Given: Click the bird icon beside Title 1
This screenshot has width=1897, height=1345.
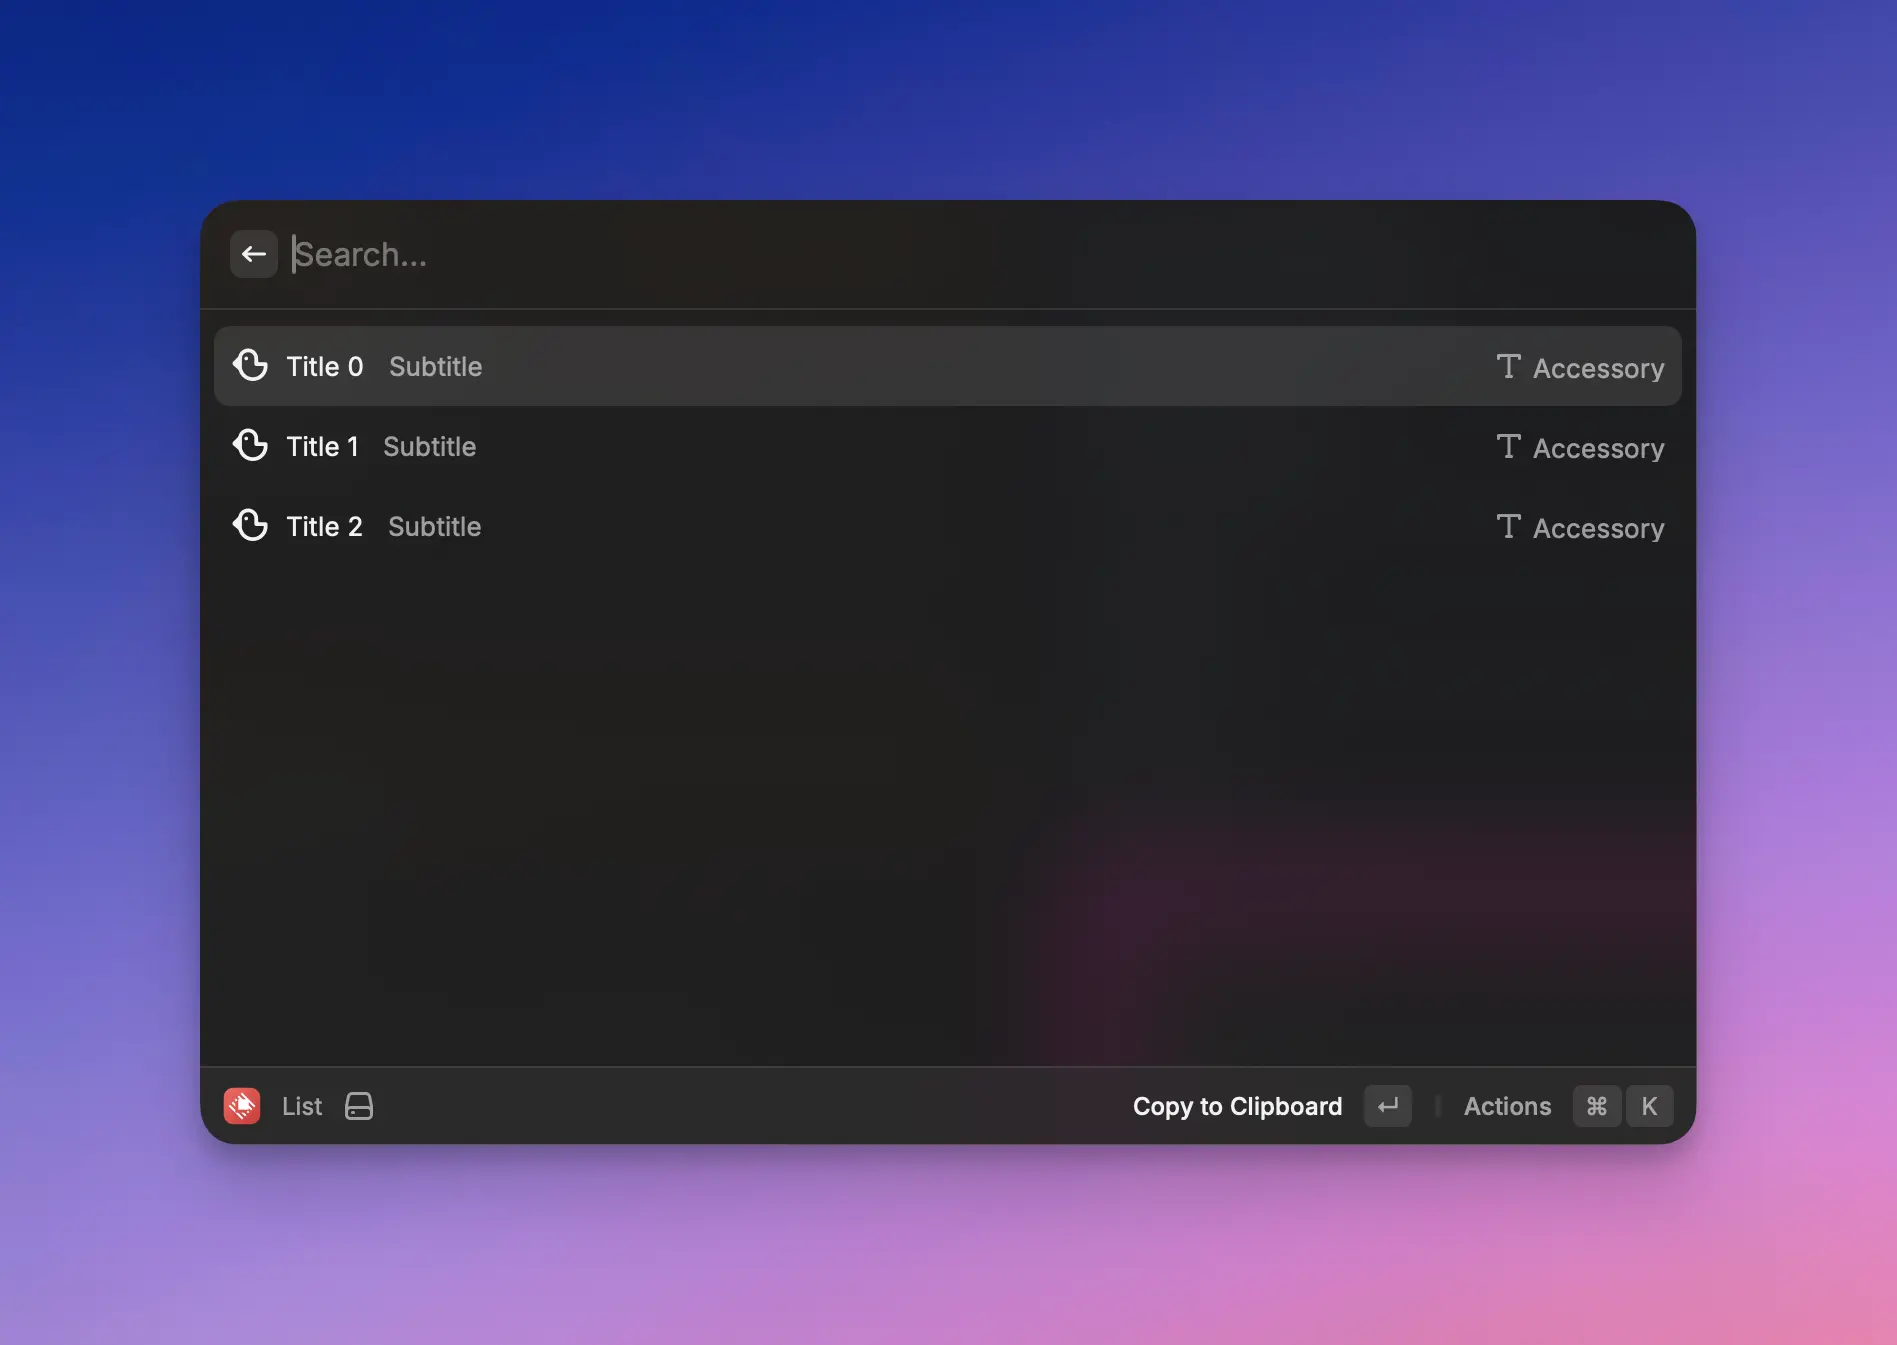Looking at the screenshot, I should click(251, 445).
